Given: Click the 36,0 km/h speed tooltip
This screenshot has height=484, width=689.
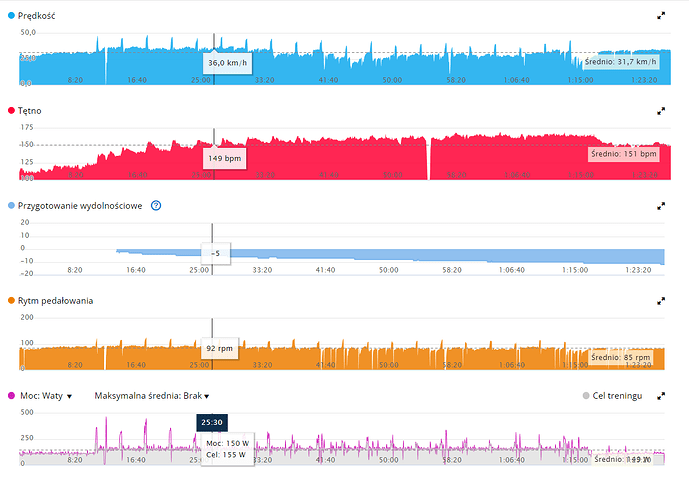Looking at the screenshot, I should (227, 63).
